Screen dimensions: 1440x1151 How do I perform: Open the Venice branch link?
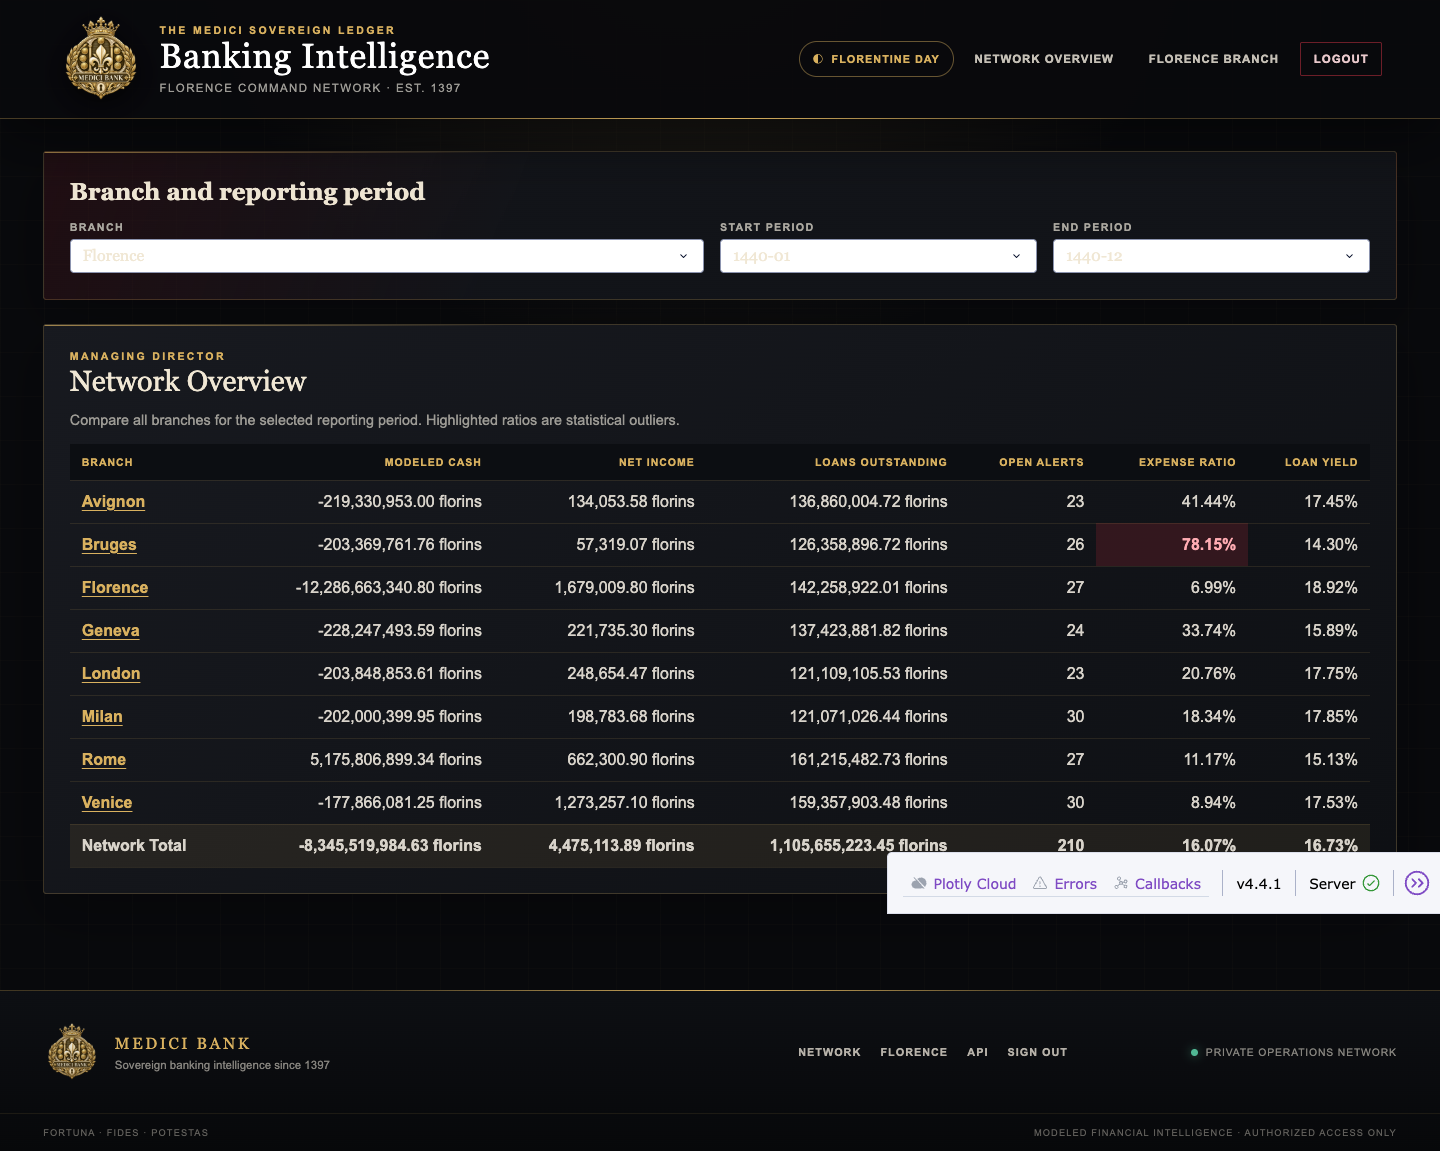coord(107,803)
